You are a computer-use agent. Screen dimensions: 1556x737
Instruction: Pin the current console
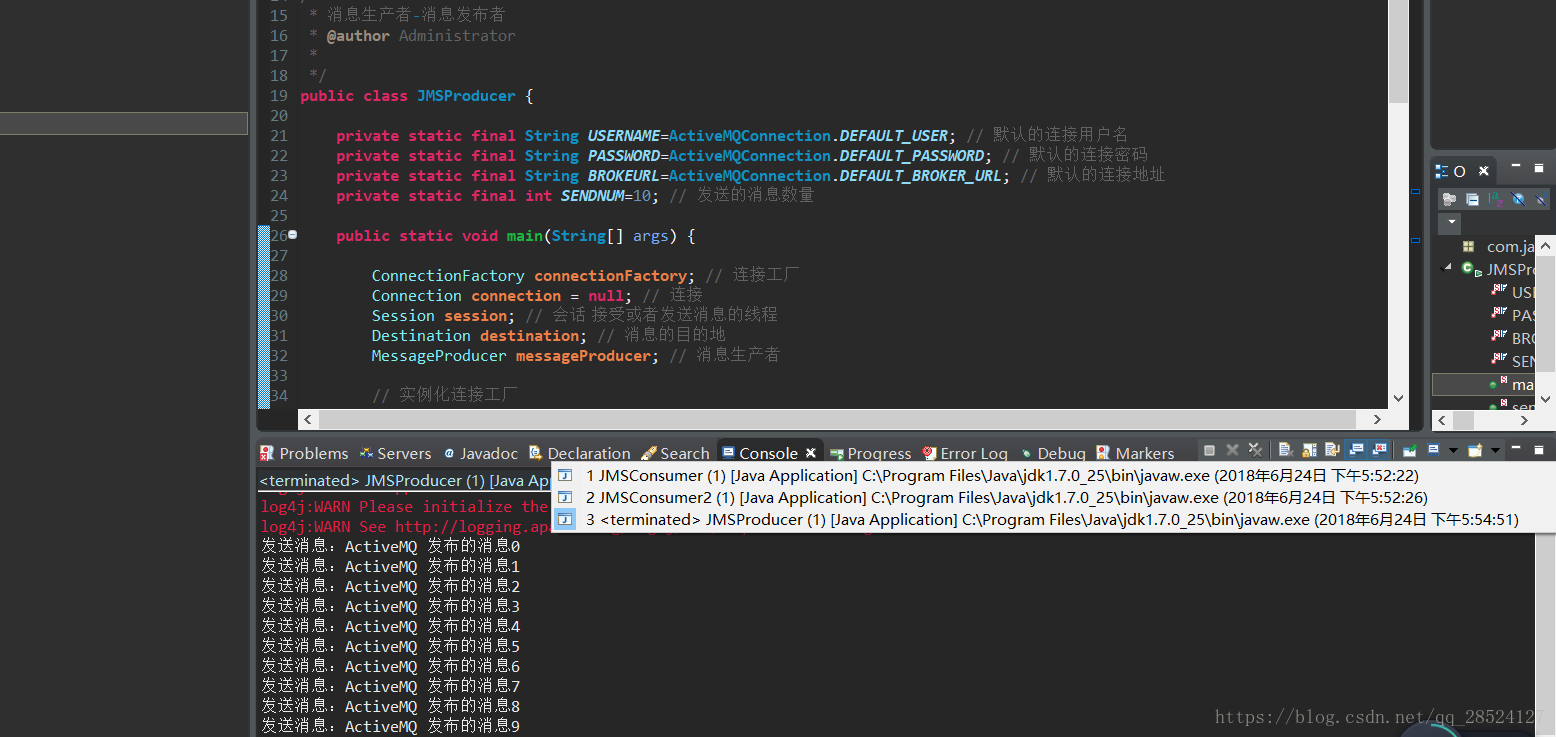[x=1409, y=451]
